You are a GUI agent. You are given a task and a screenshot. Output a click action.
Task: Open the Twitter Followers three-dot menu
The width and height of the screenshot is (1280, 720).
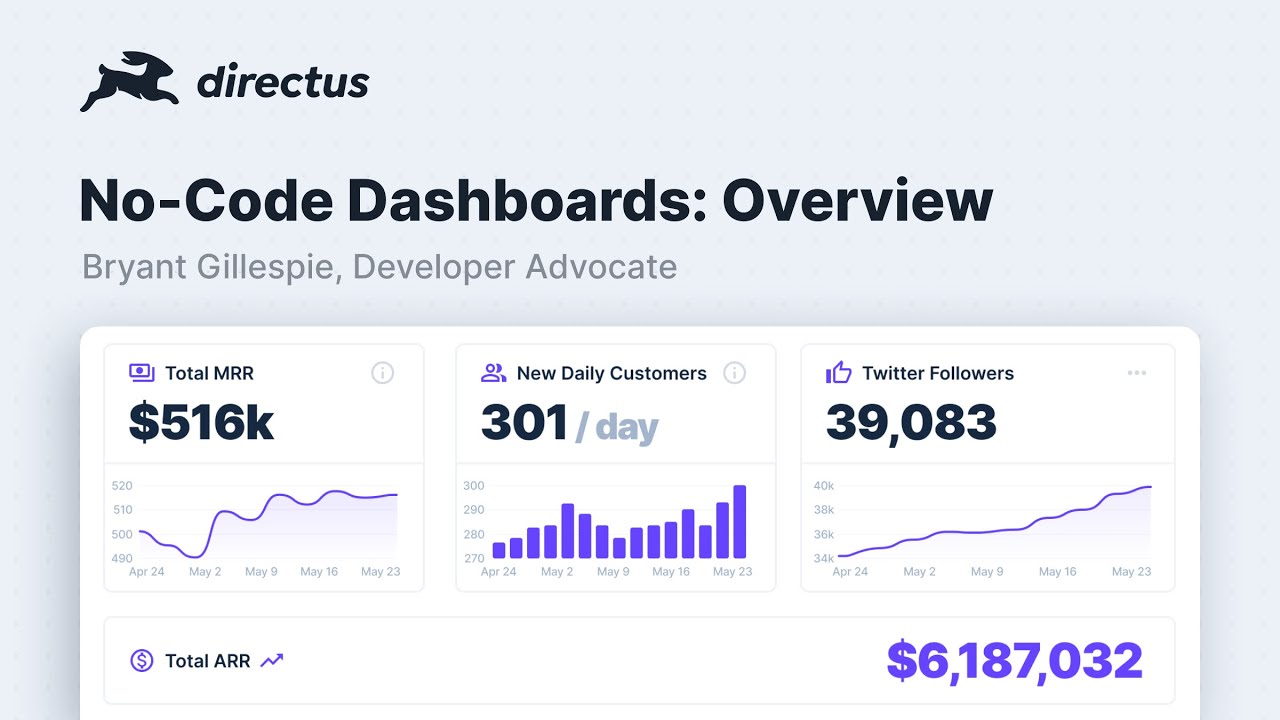pos(1137,373)
